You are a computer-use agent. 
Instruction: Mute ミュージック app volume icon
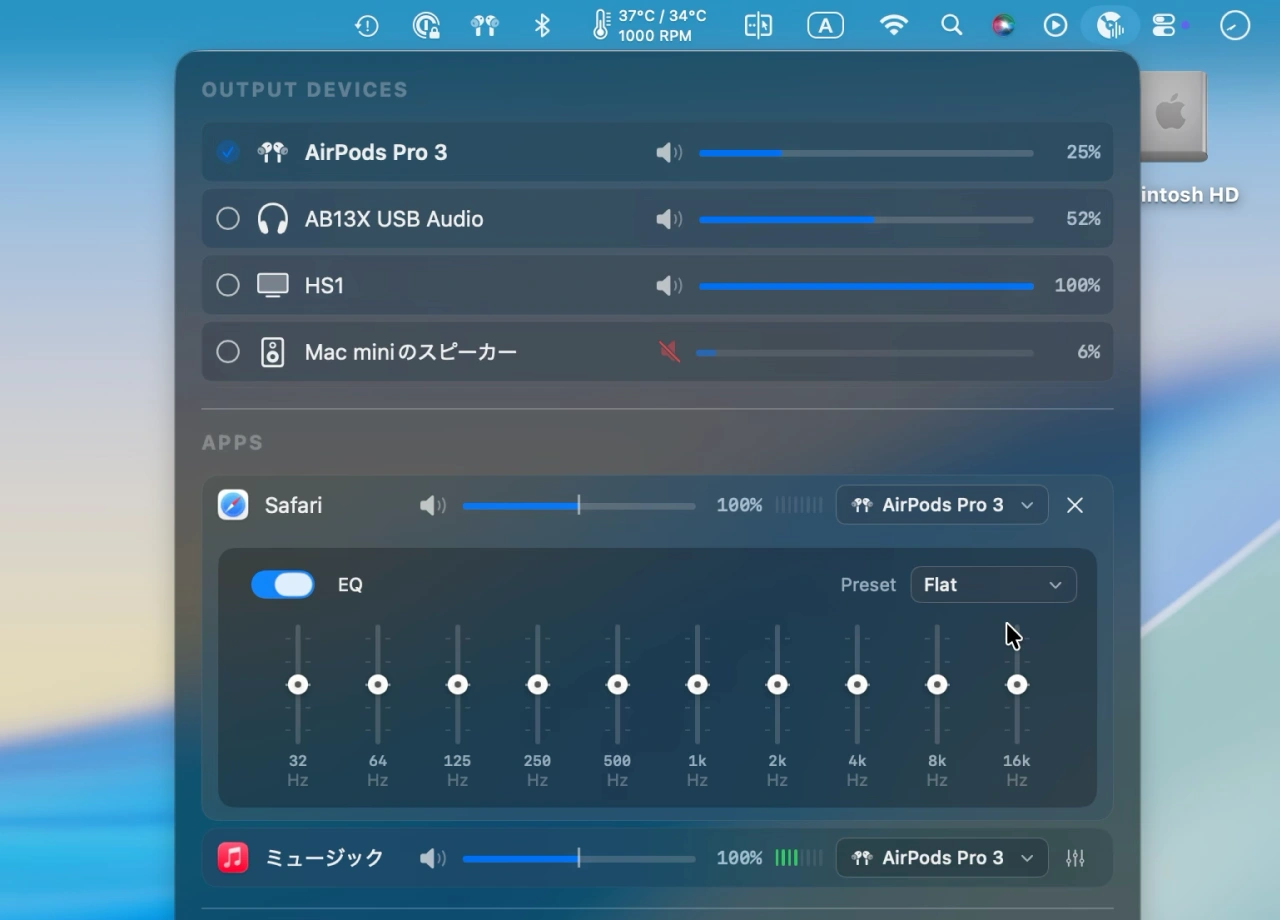pos(432,858)
